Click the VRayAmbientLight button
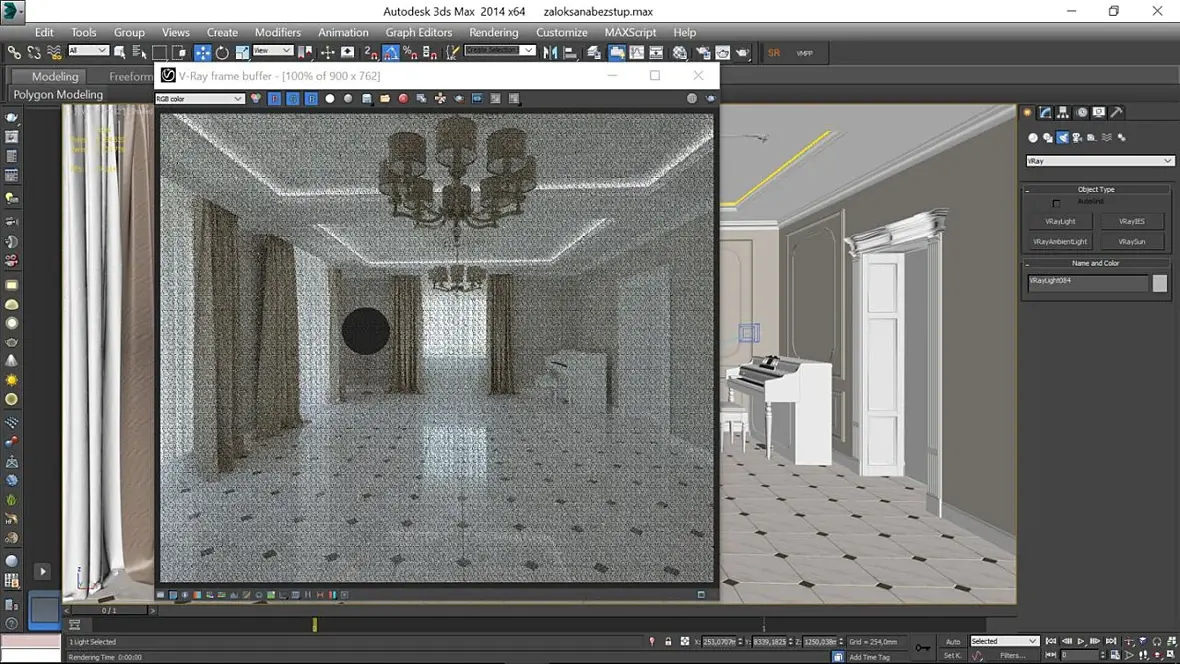Screen dimensions: 1180x664 [x=1060, y=242]
